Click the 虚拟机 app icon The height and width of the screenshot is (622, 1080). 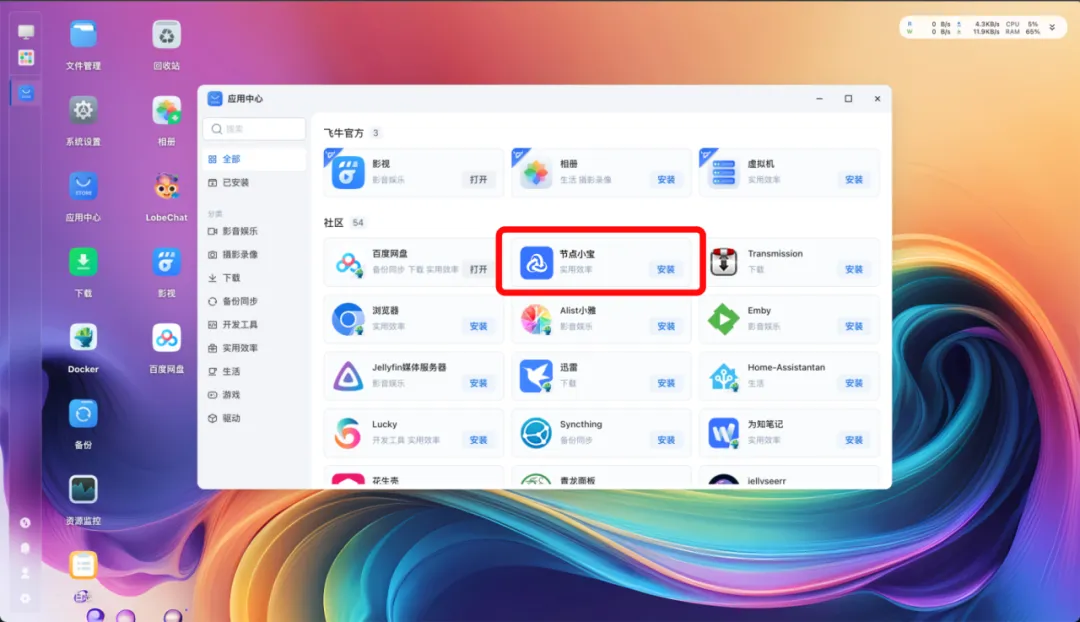(x=724, y=172)
